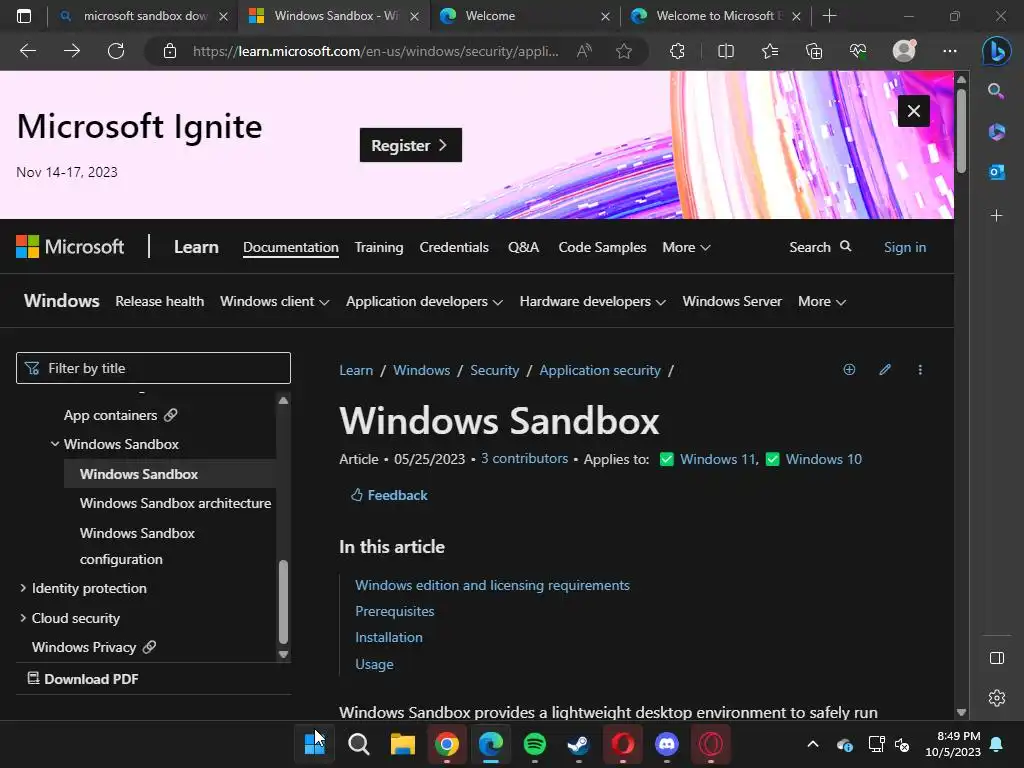Viewport: 1024px width, 768px height.
Task: Open the Hardware developers dropdown
Action: pos(592,302)
